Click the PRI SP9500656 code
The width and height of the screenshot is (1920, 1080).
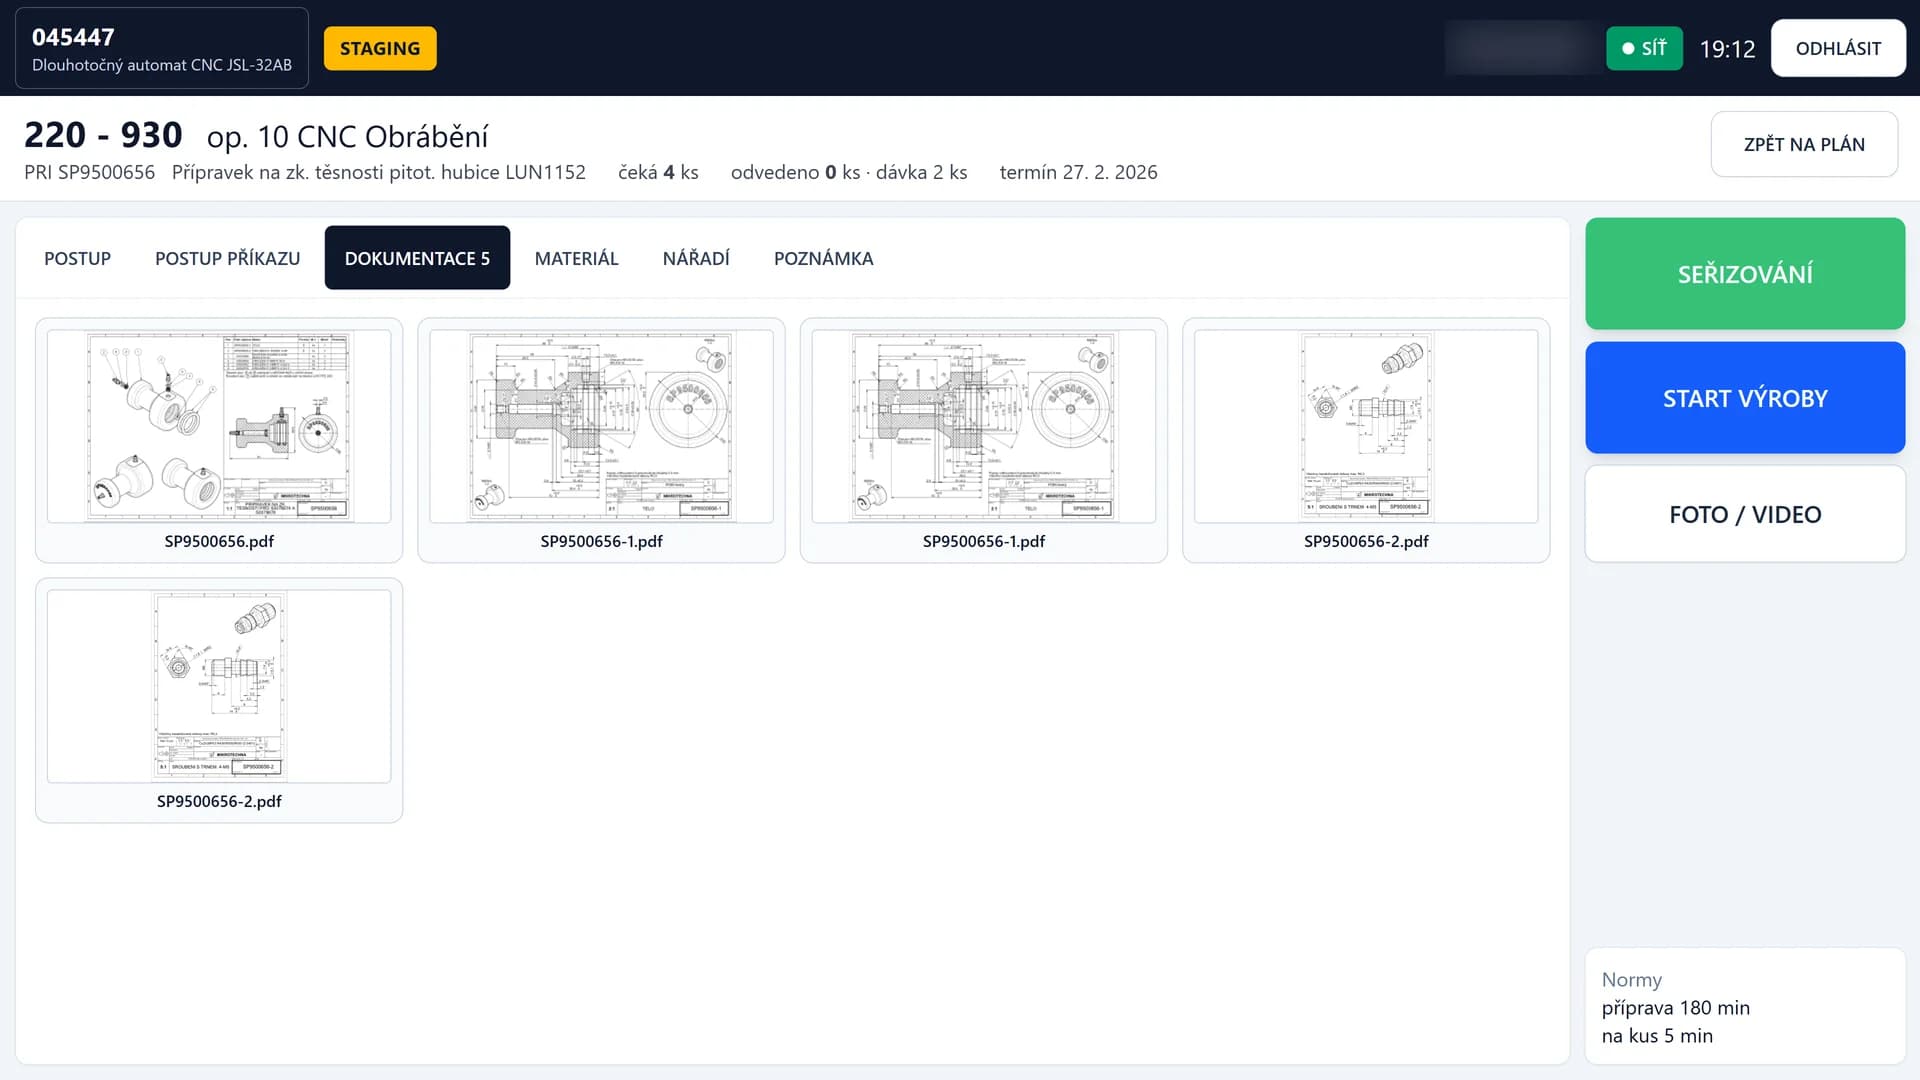pyautogui.click(x=90, y=172)
